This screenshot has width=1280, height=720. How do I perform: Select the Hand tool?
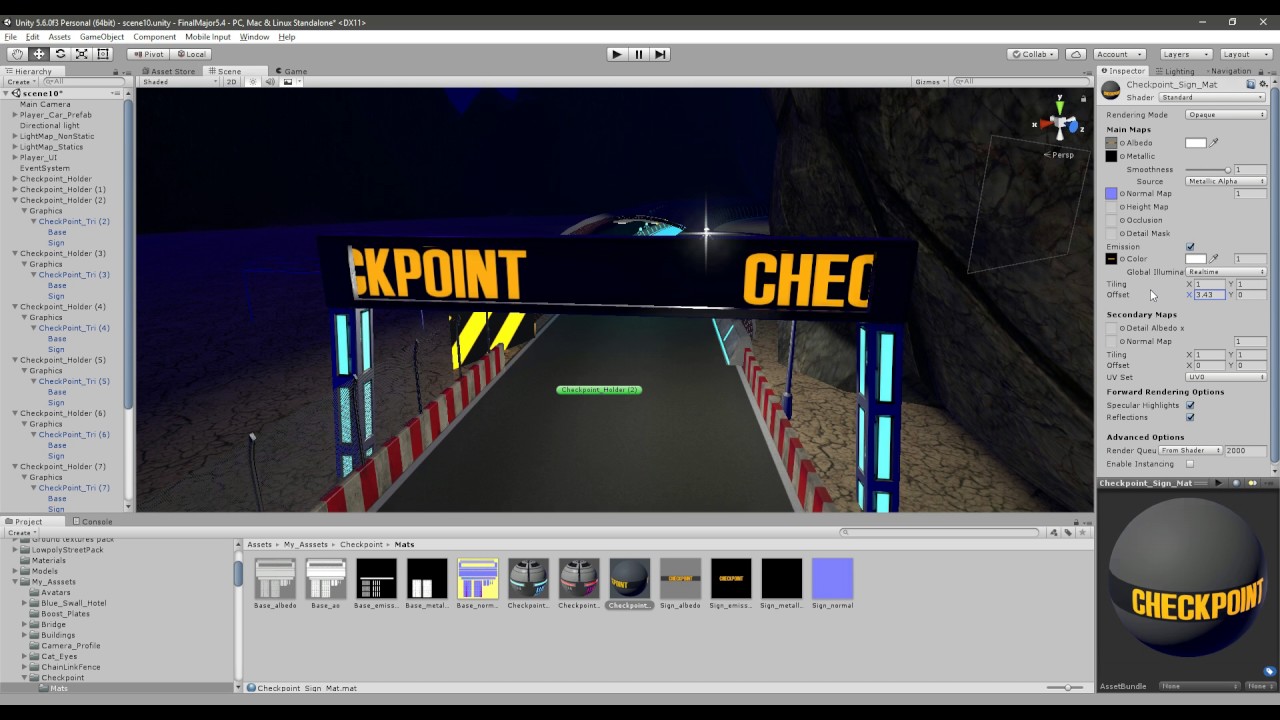(17, 54)
